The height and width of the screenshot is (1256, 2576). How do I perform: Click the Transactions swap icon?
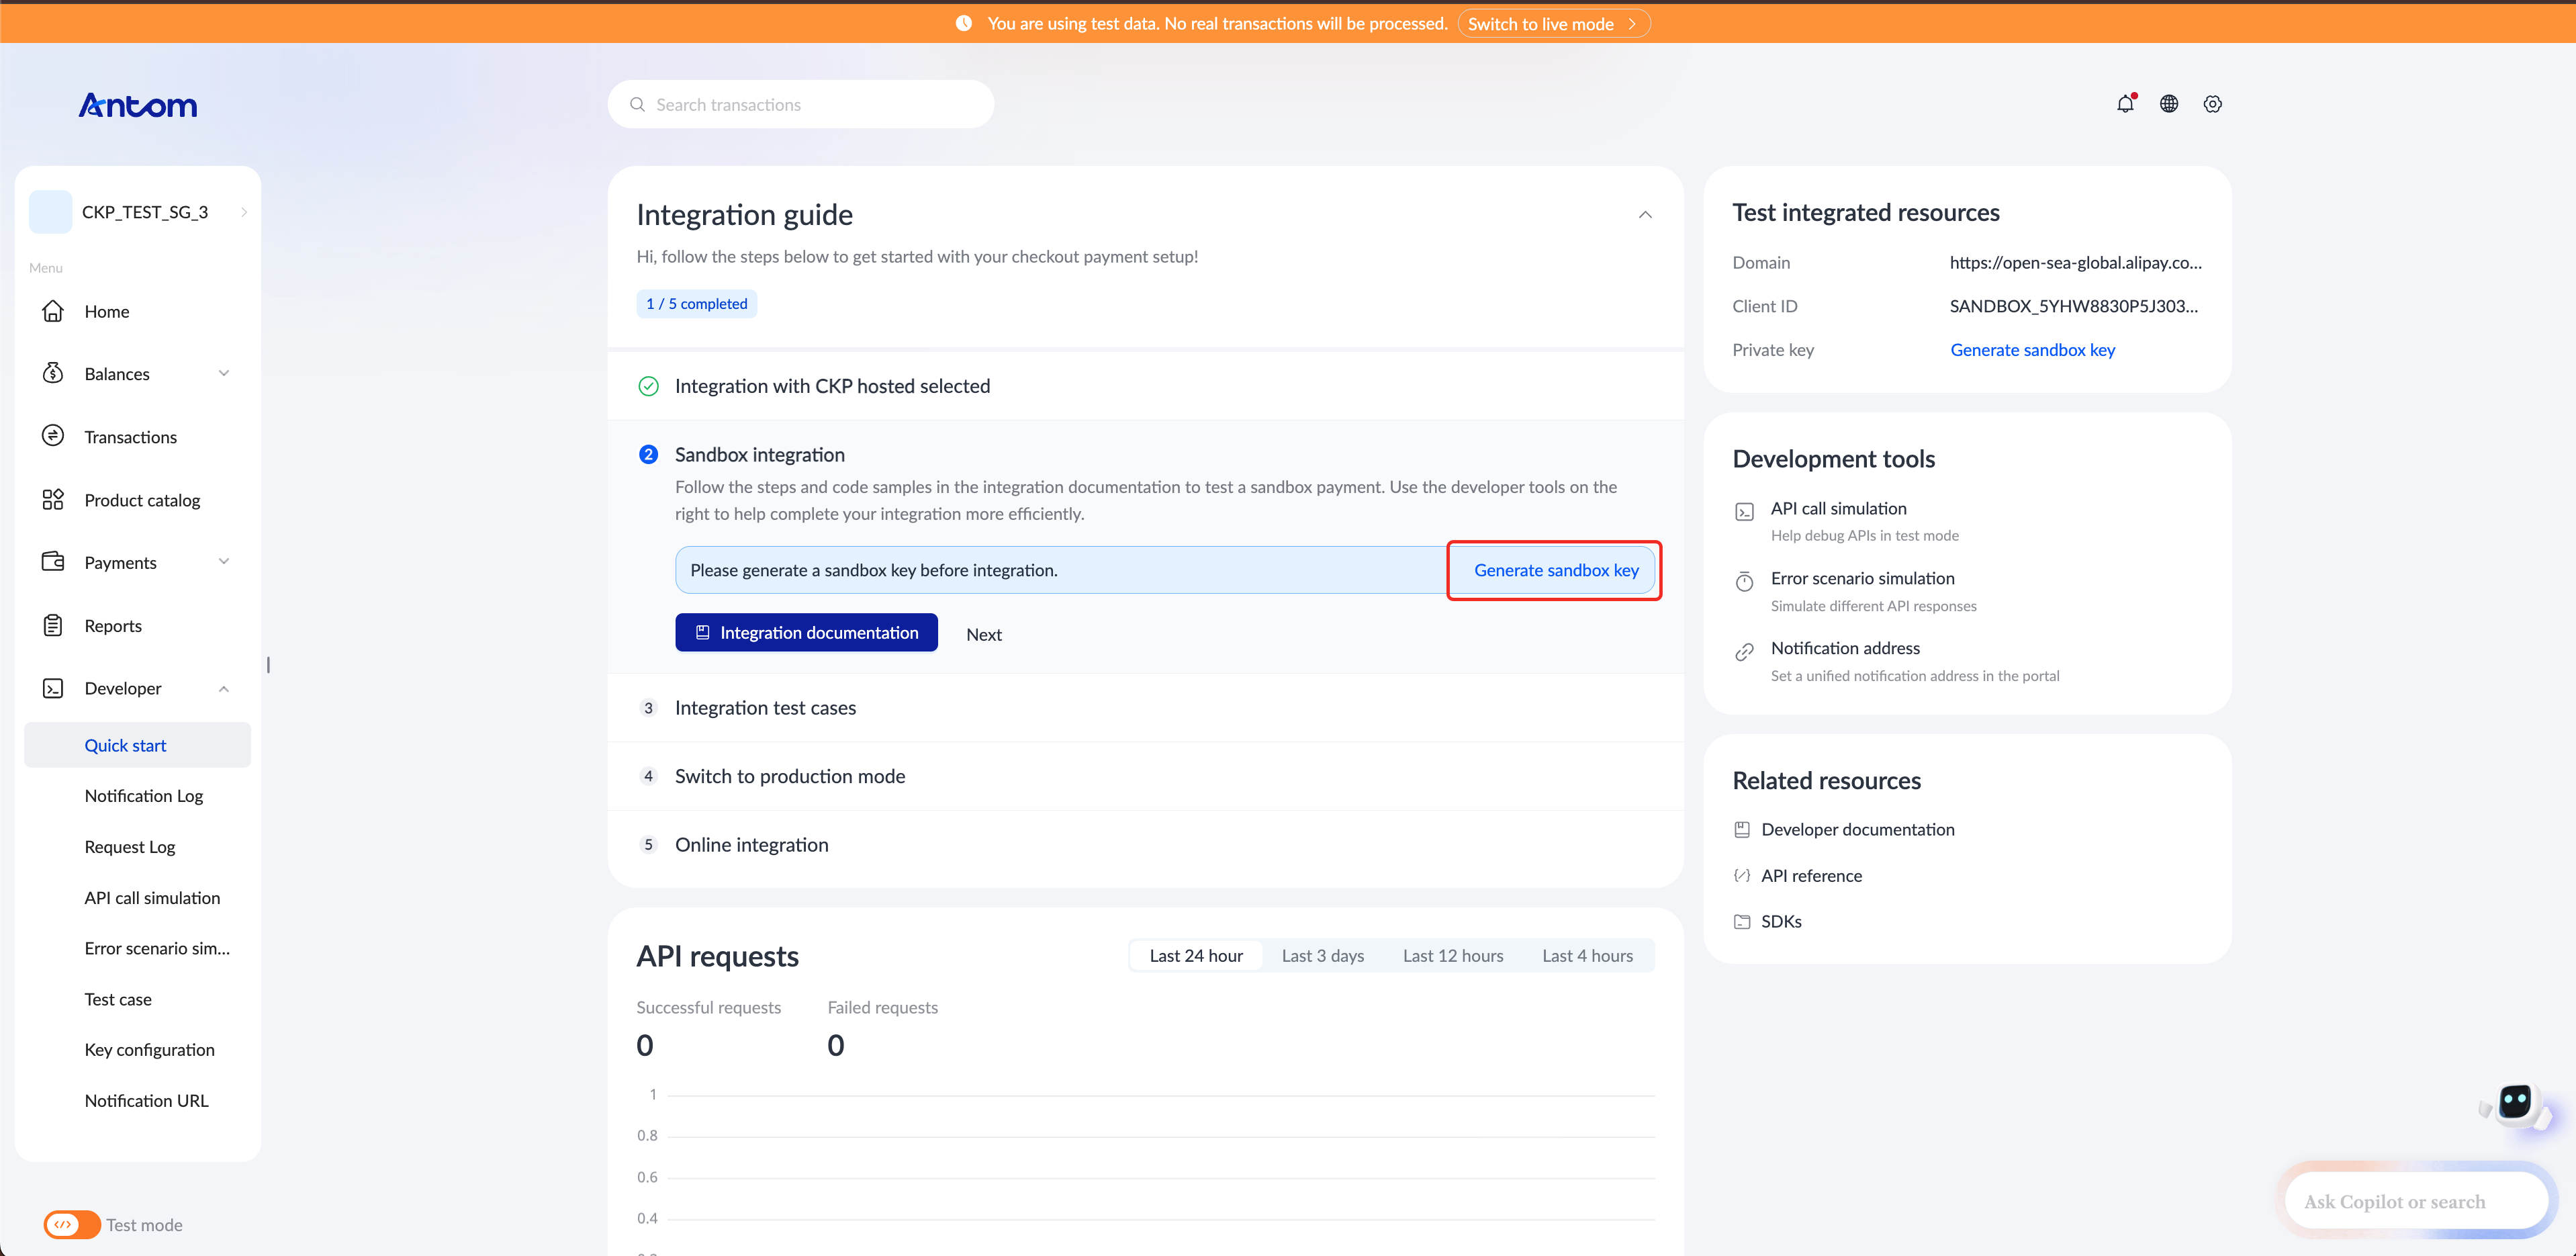53,436
